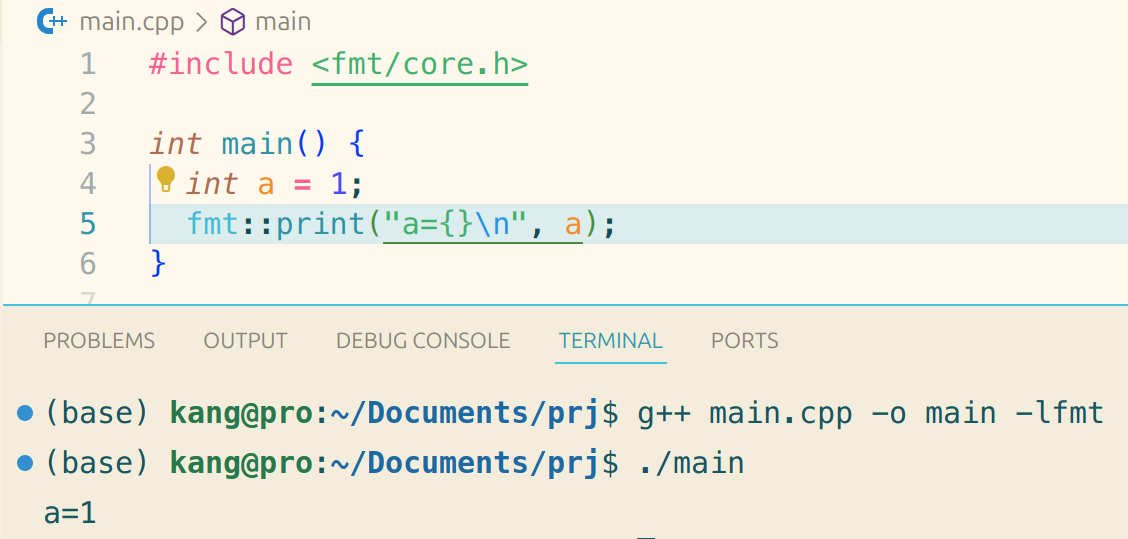Screen dimensions: 1128x539
Task: Click the './main' terminal command
Action: coord(691,463)
